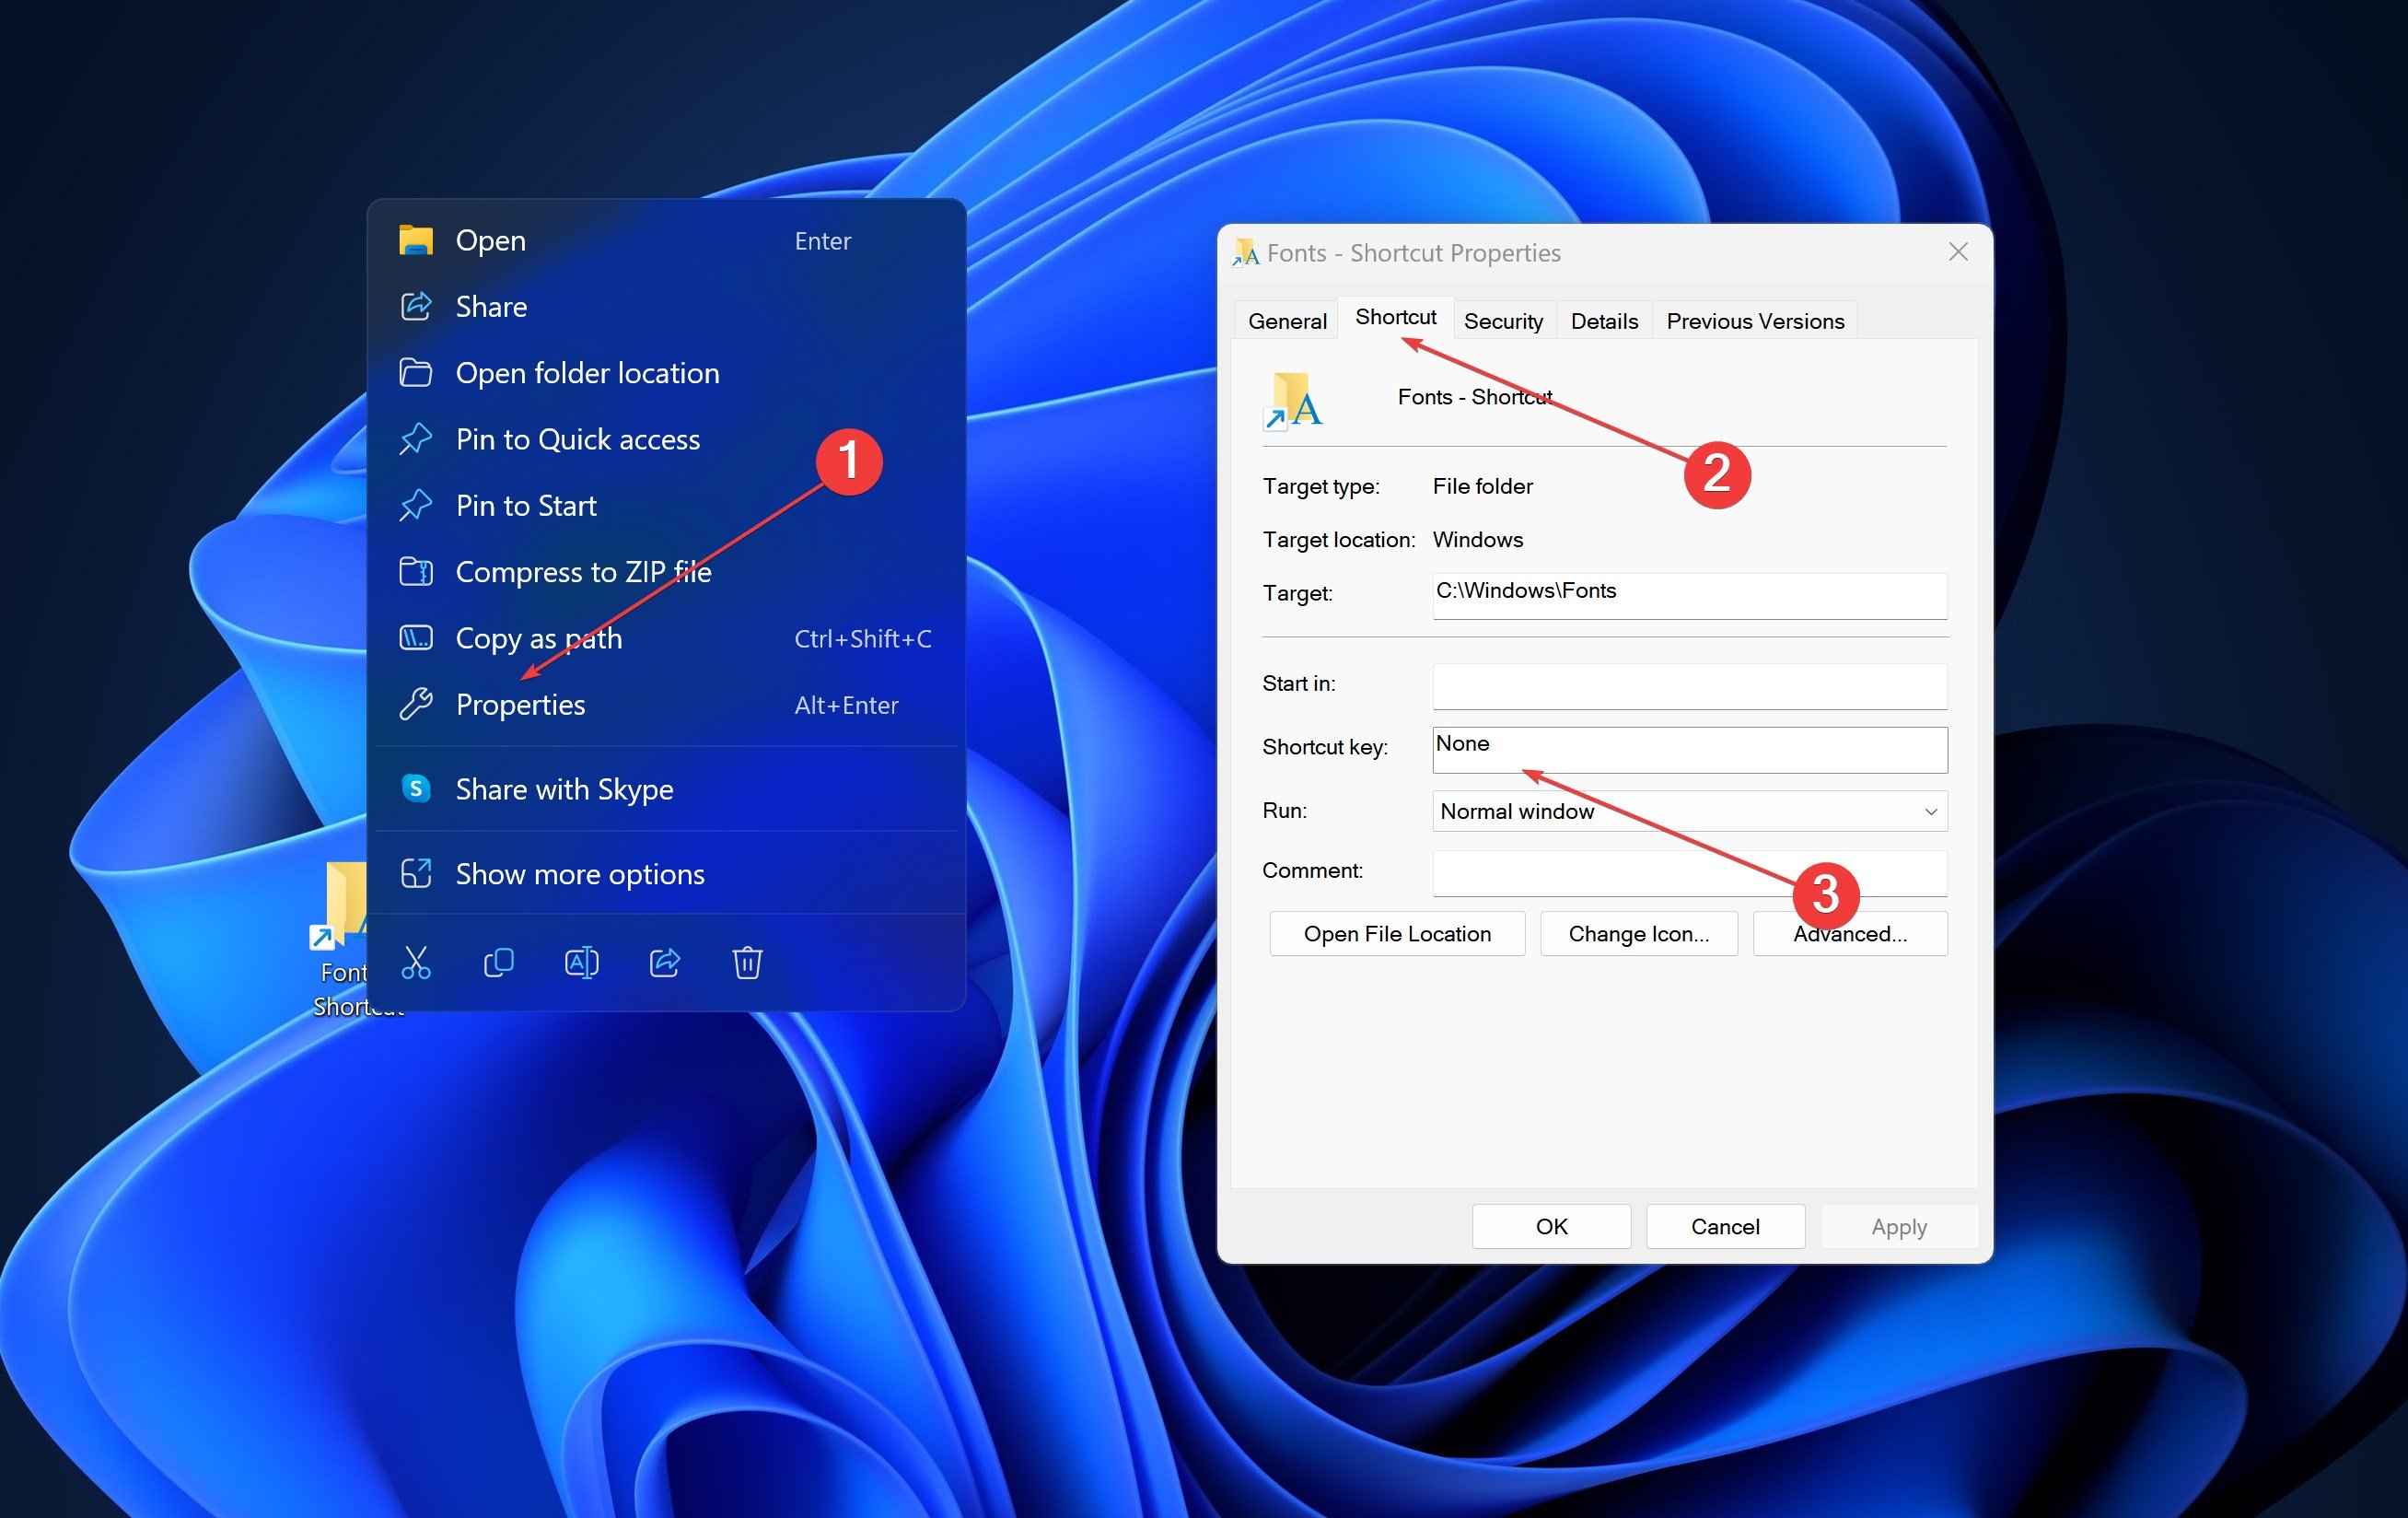Click the Cancel button
The width and height of the screenshot is (2408, 1518).
1725,1226
